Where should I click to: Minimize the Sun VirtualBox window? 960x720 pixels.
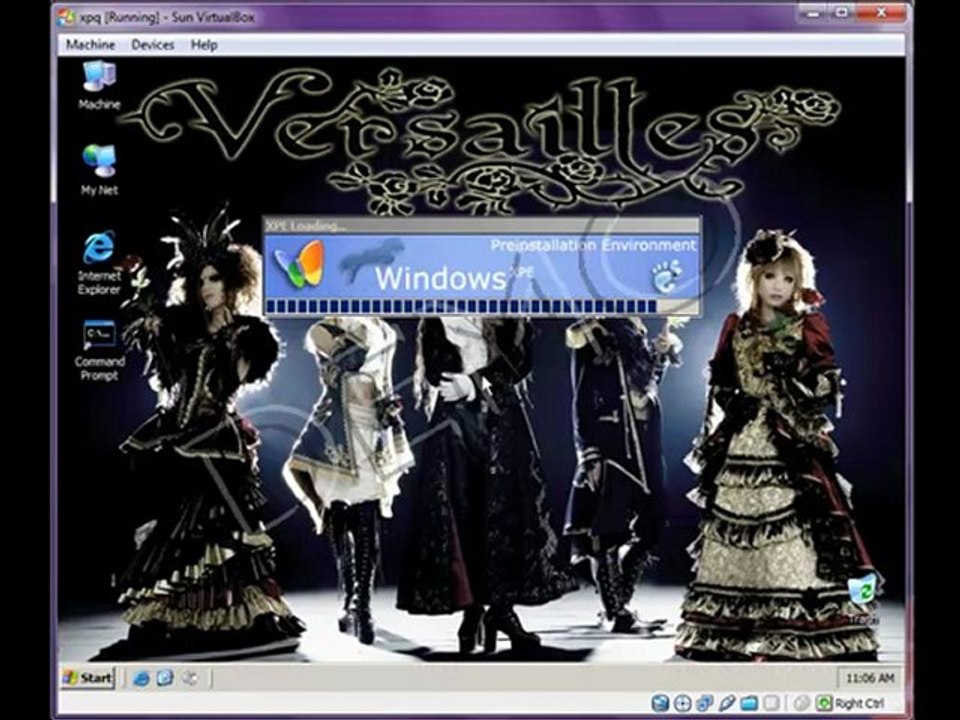click(x=813, y=13)
